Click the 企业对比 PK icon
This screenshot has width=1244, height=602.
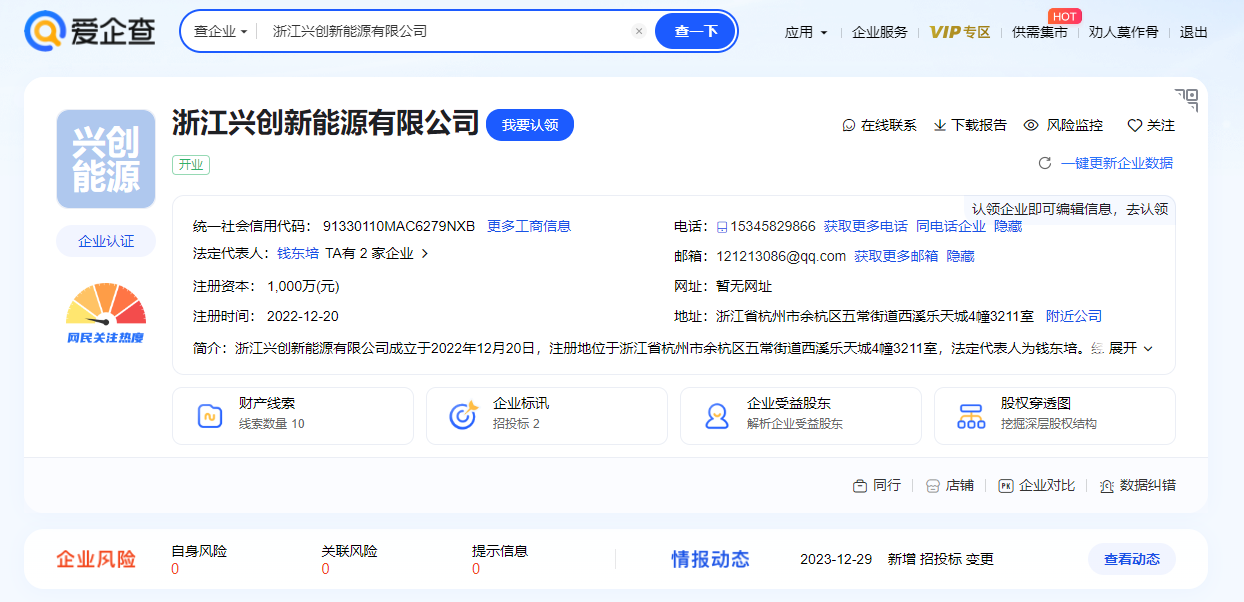coord(1006,486)
